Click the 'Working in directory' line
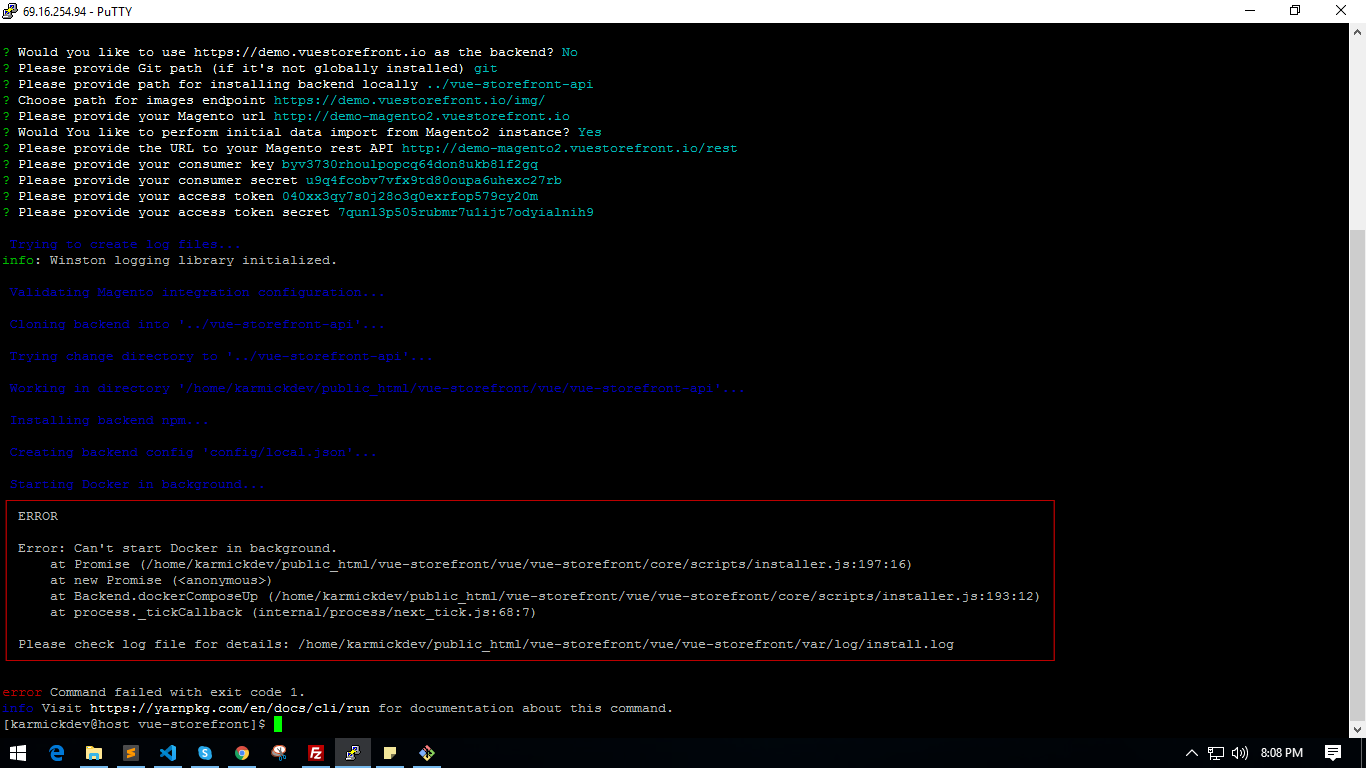1366x768 pixels. 378,388
